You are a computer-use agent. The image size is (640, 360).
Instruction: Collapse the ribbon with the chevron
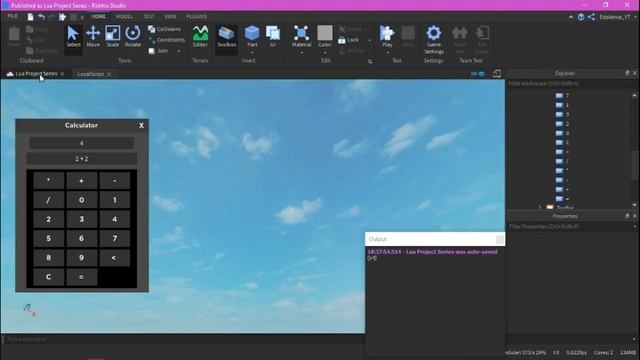point(571,17)
